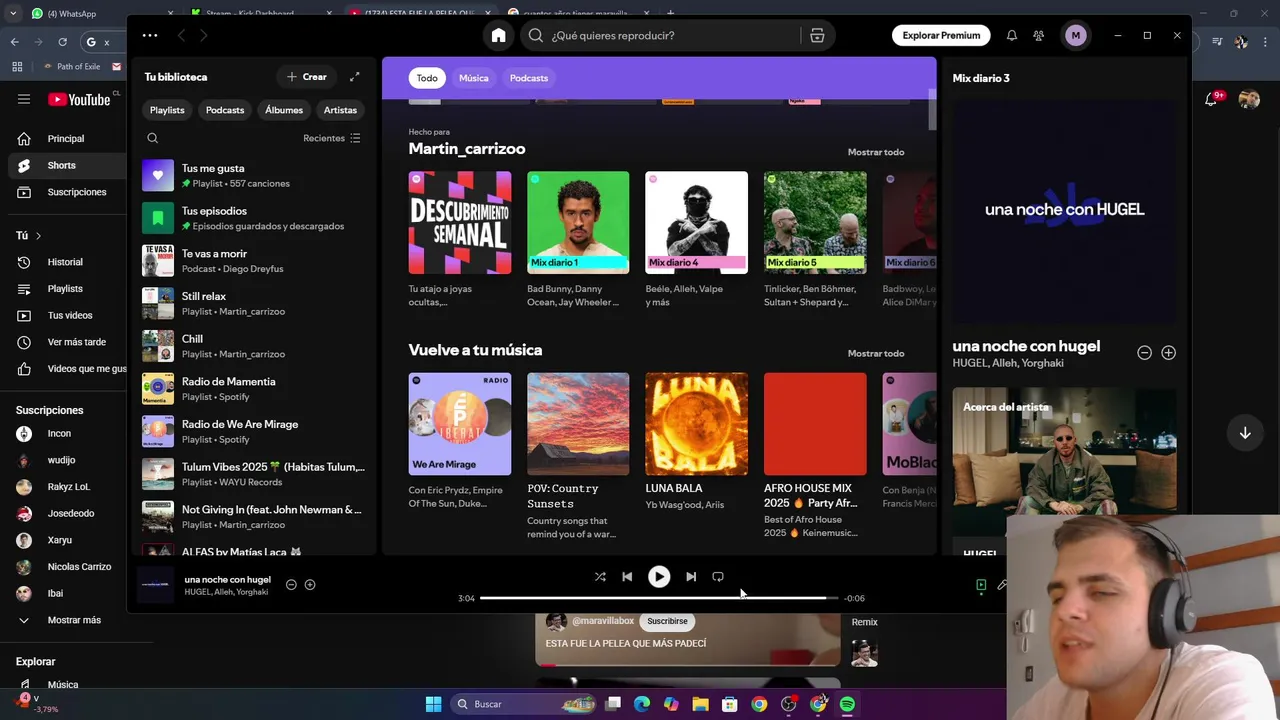The width and height of the screenshot is (1280, 720).
Task: Open the AFRO HOUSE MIX 2025 cover
Action: (x=815, y=424)
